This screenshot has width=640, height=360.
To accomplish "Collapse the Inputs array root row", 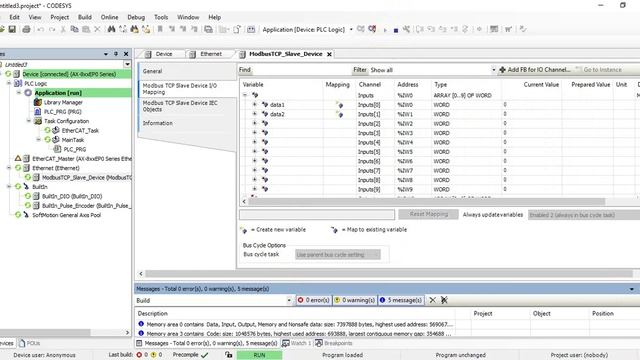I will [245, 95].
